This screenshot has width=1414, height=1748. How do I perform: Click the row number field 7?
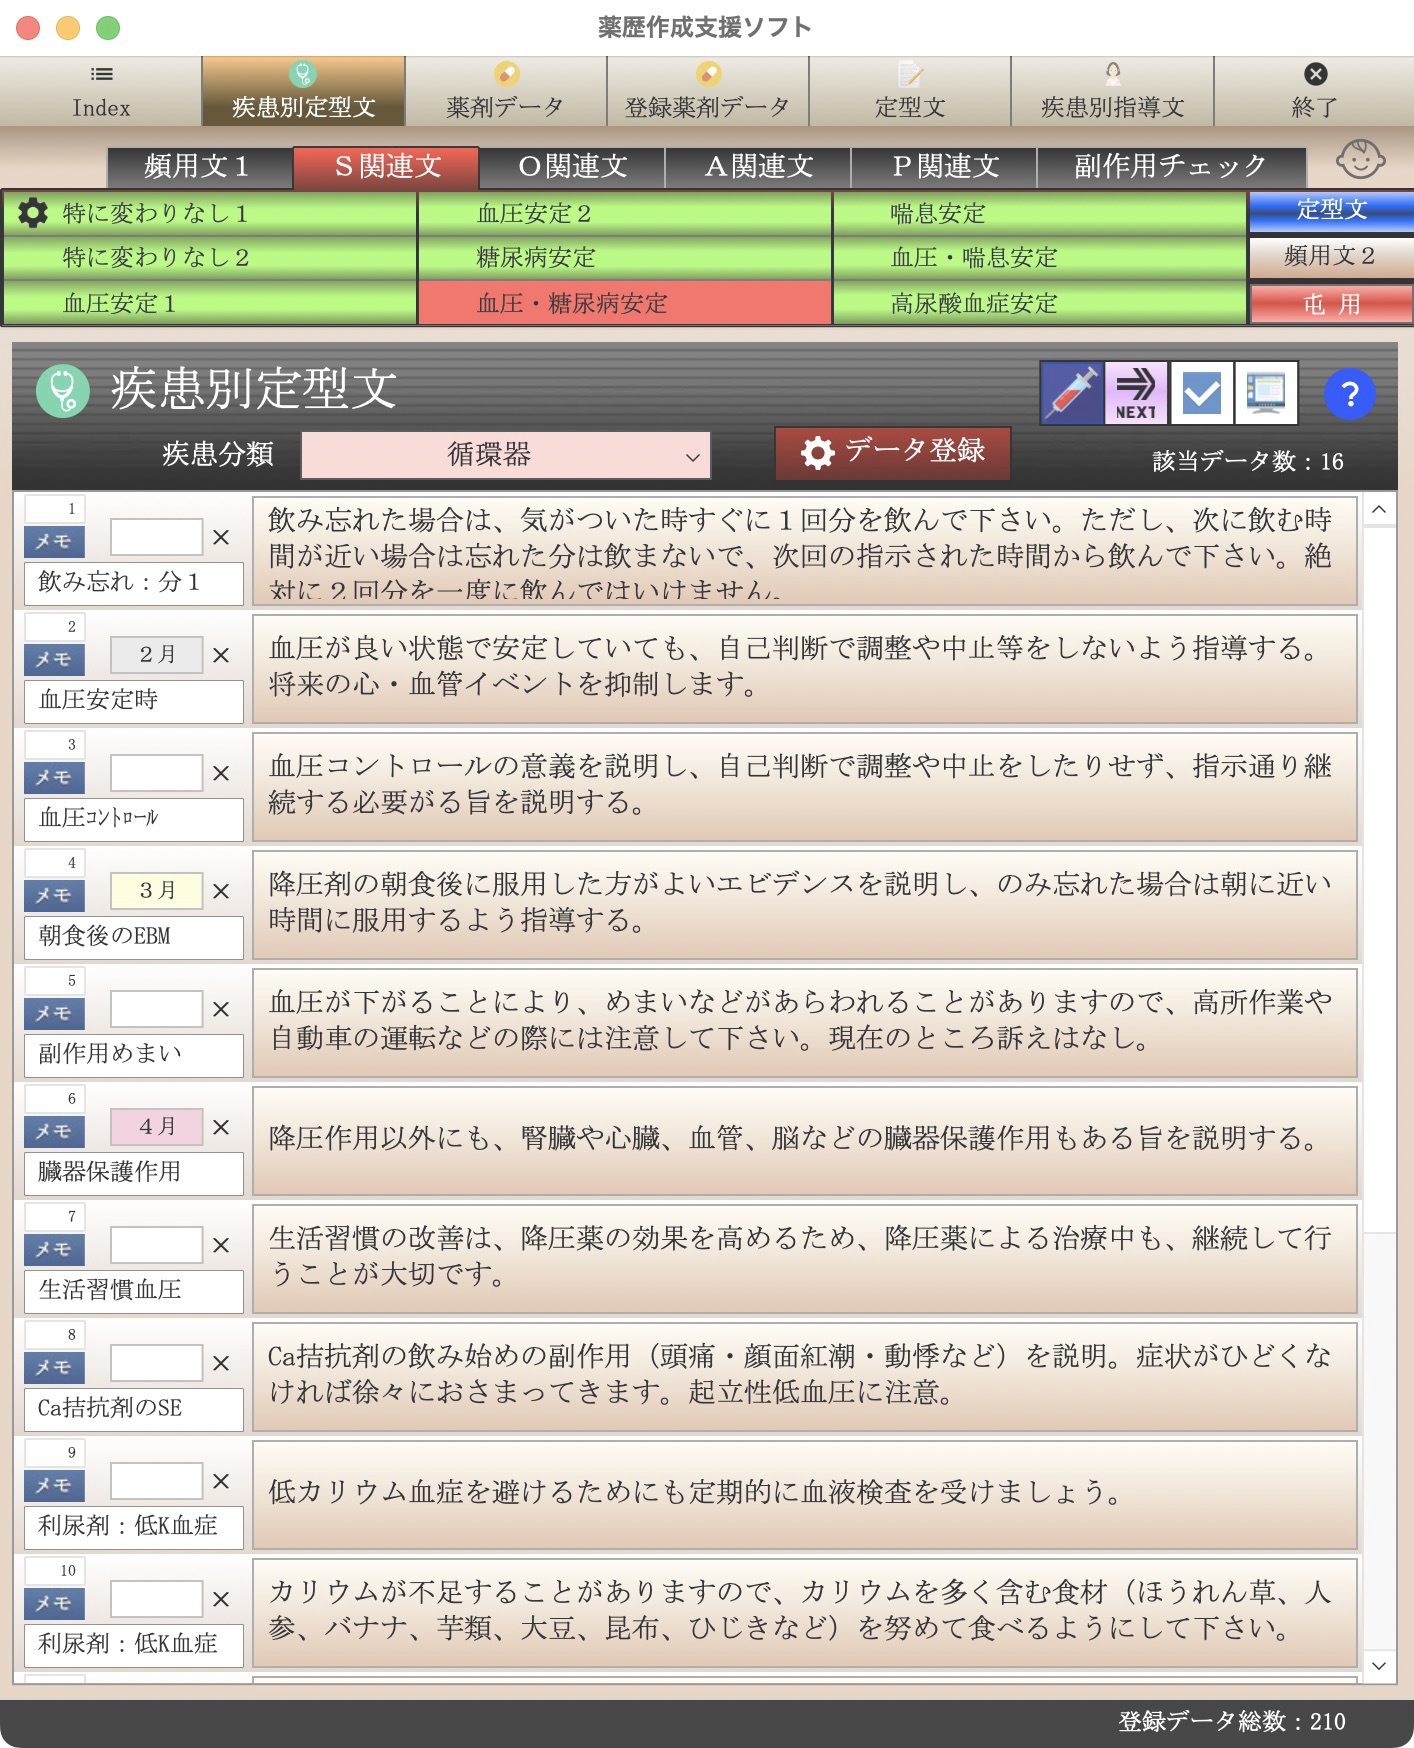[x=55, y=1217]
